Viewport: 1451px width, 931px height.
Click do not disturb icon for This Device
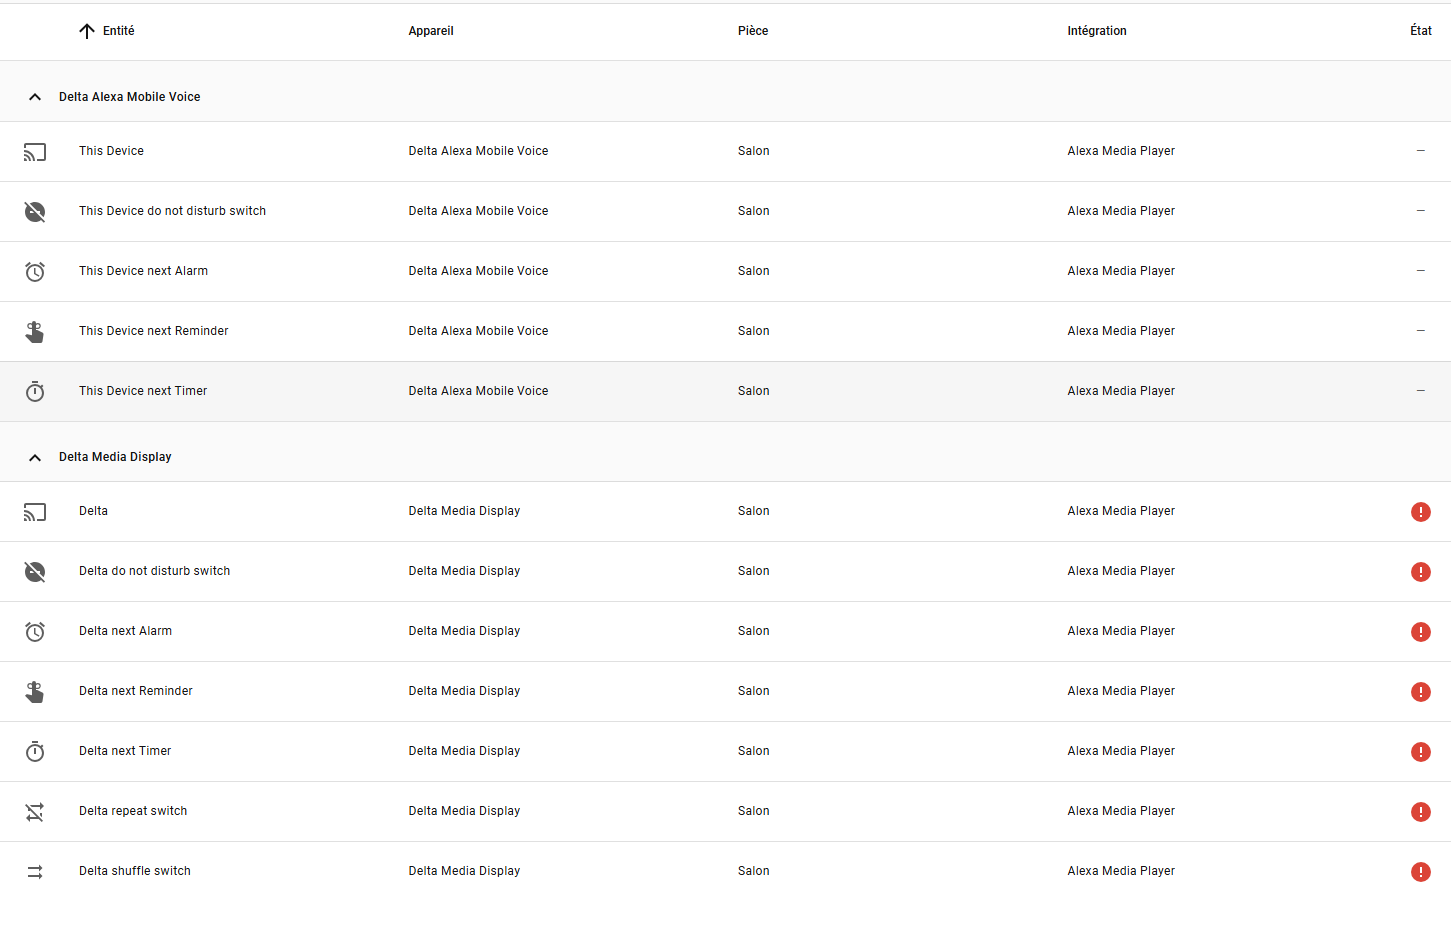35,212
